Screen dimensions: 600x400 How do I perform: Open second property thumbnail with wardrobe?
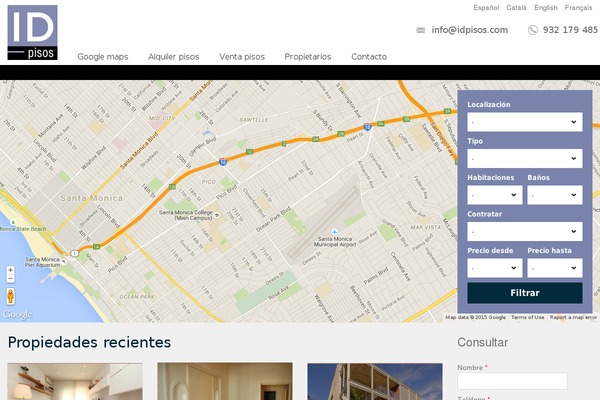coord(225,382)
